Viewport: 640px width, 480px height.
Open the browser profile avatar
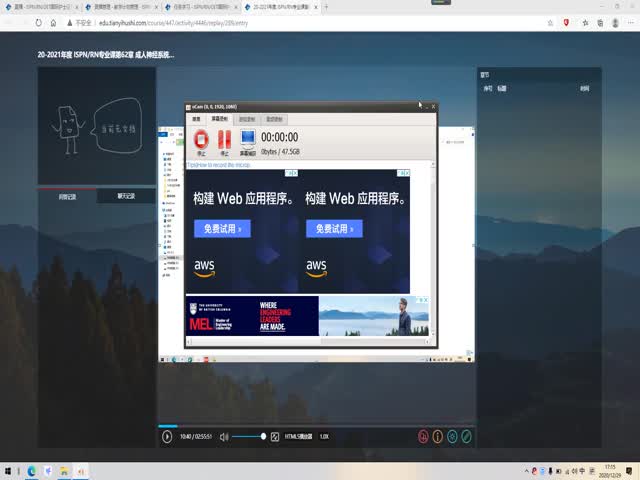coord(616,23)
